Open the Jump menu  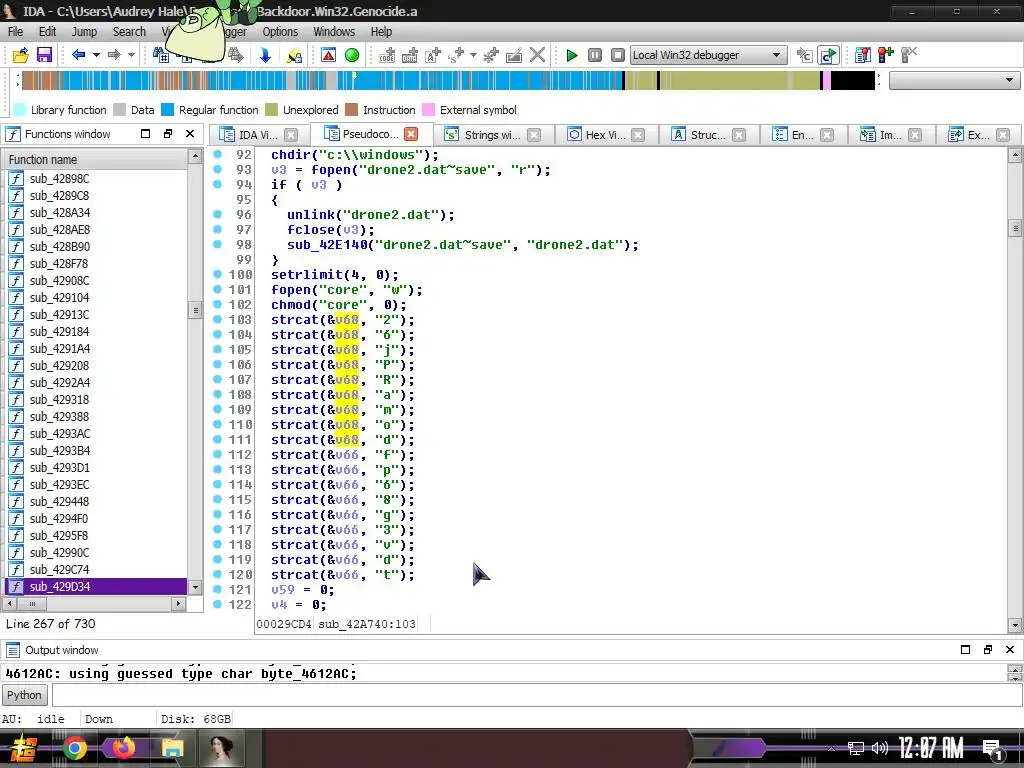coord(84,31)
